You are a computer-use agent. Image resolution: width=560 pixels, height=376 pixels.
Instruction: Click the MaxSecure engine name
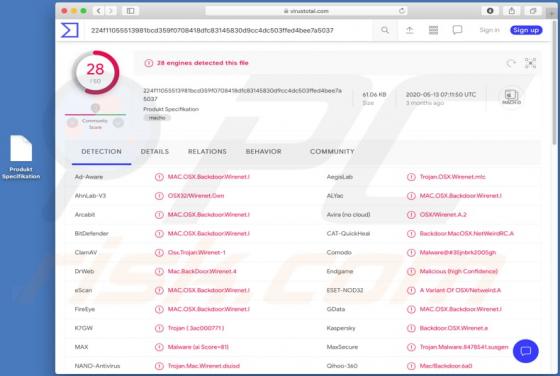(342, 347)
